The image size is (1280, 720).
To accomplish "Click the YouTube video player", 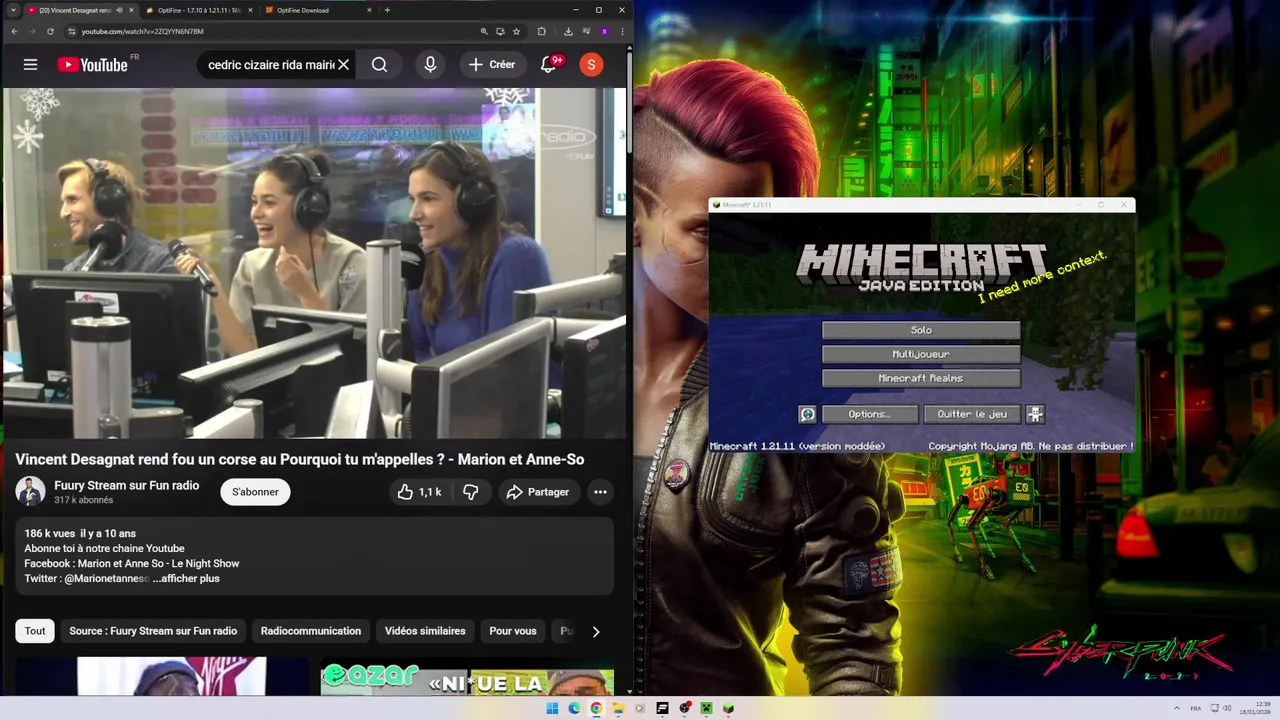I will 314,263.
